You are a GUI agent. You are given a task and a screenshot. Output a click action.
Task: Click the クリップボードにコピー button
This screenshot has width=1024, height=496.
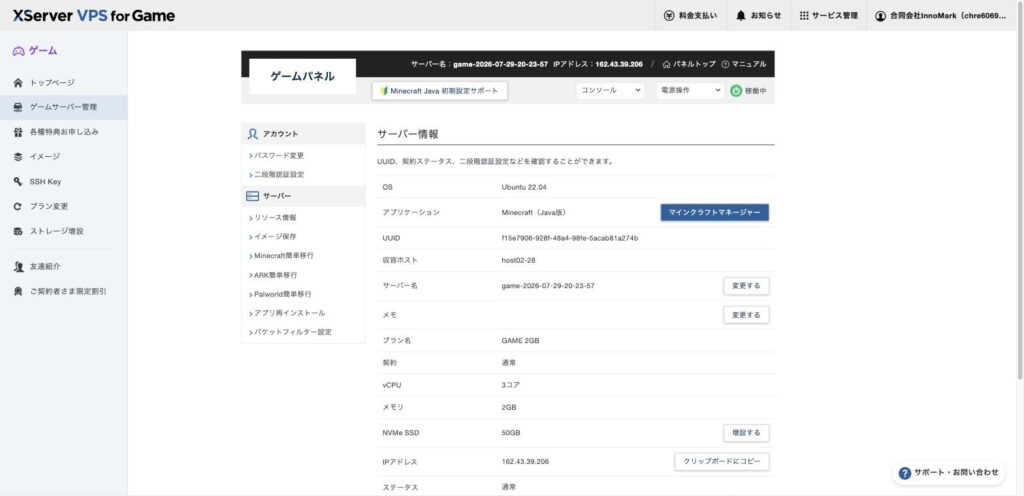tap(722, 461)
